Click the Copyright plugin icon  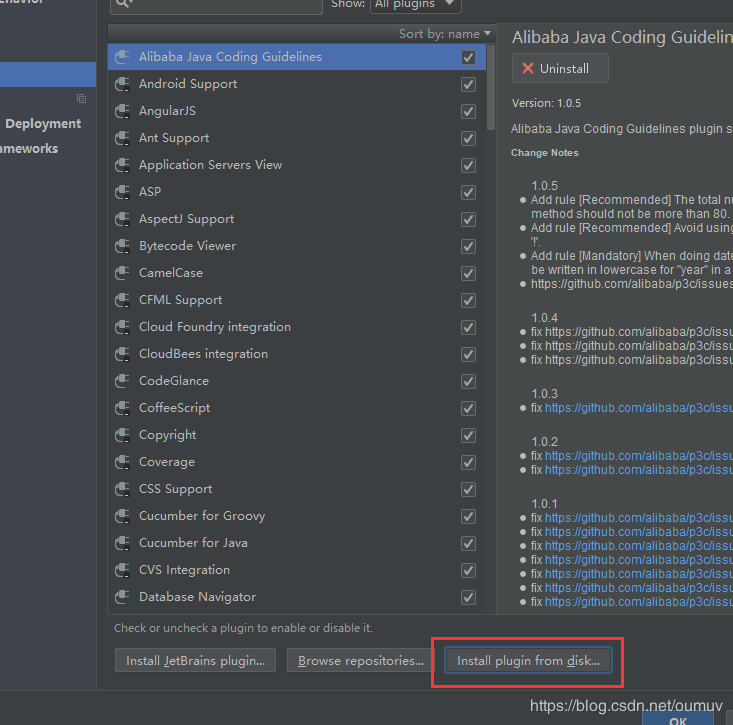coord(122,435)
